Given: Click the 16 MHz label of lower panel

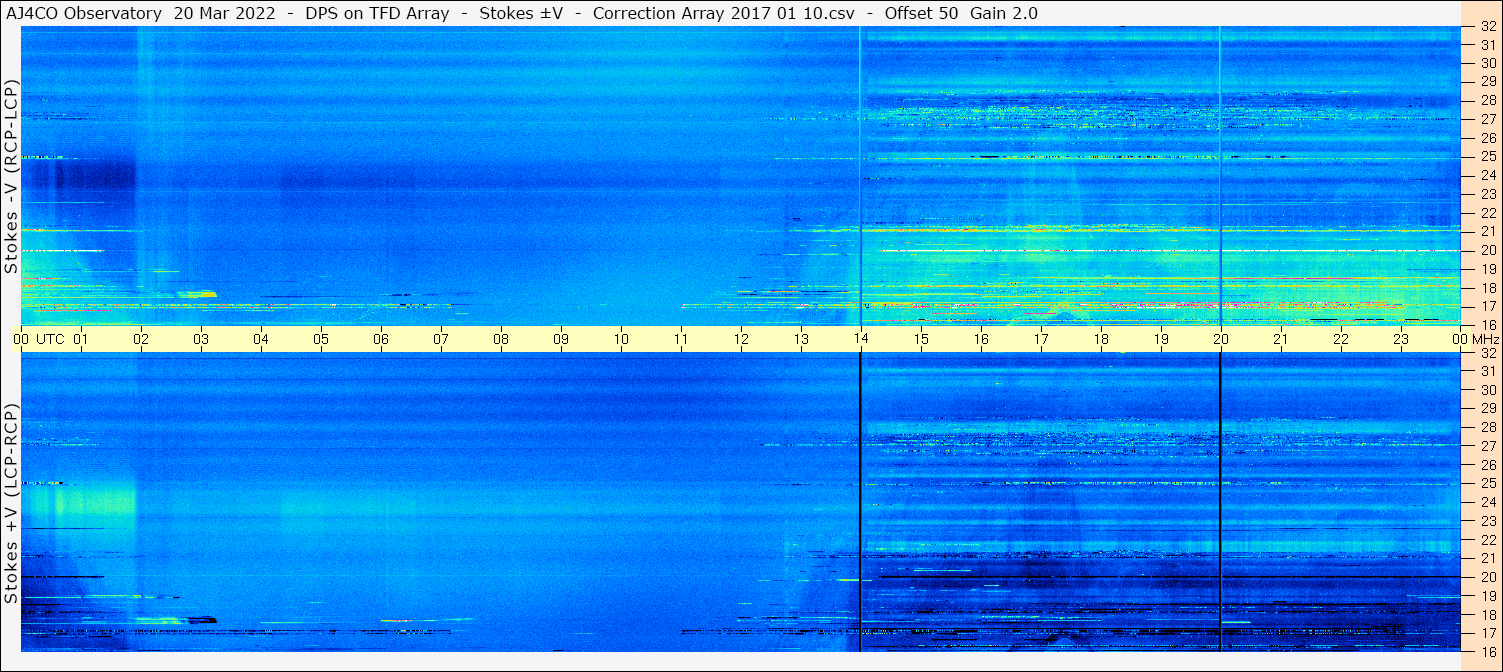Looking at the screenshot, I should pos(1487,652).
